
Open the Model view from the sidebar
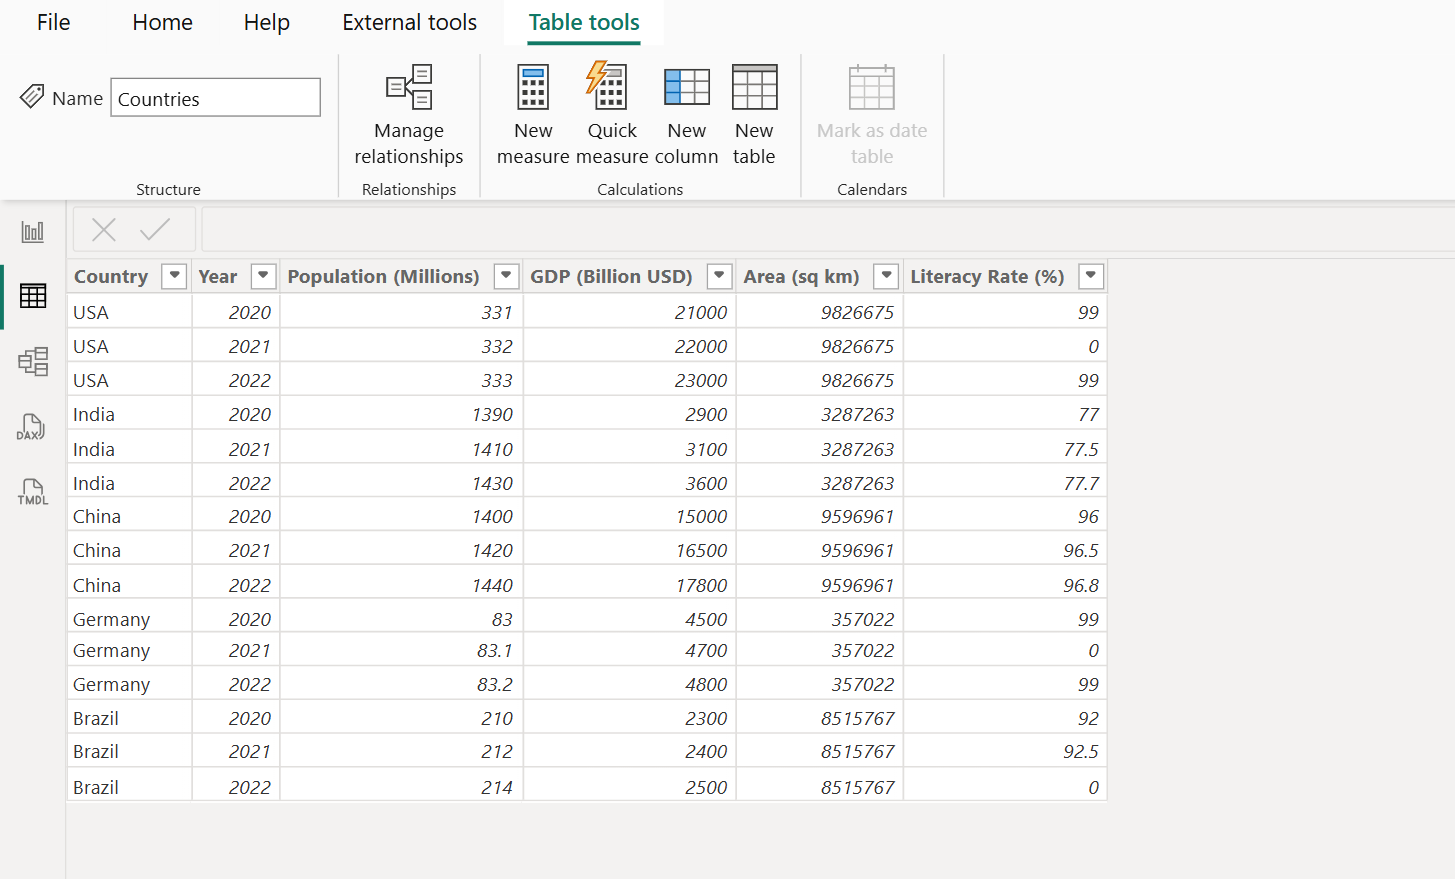tap(32, 361)
